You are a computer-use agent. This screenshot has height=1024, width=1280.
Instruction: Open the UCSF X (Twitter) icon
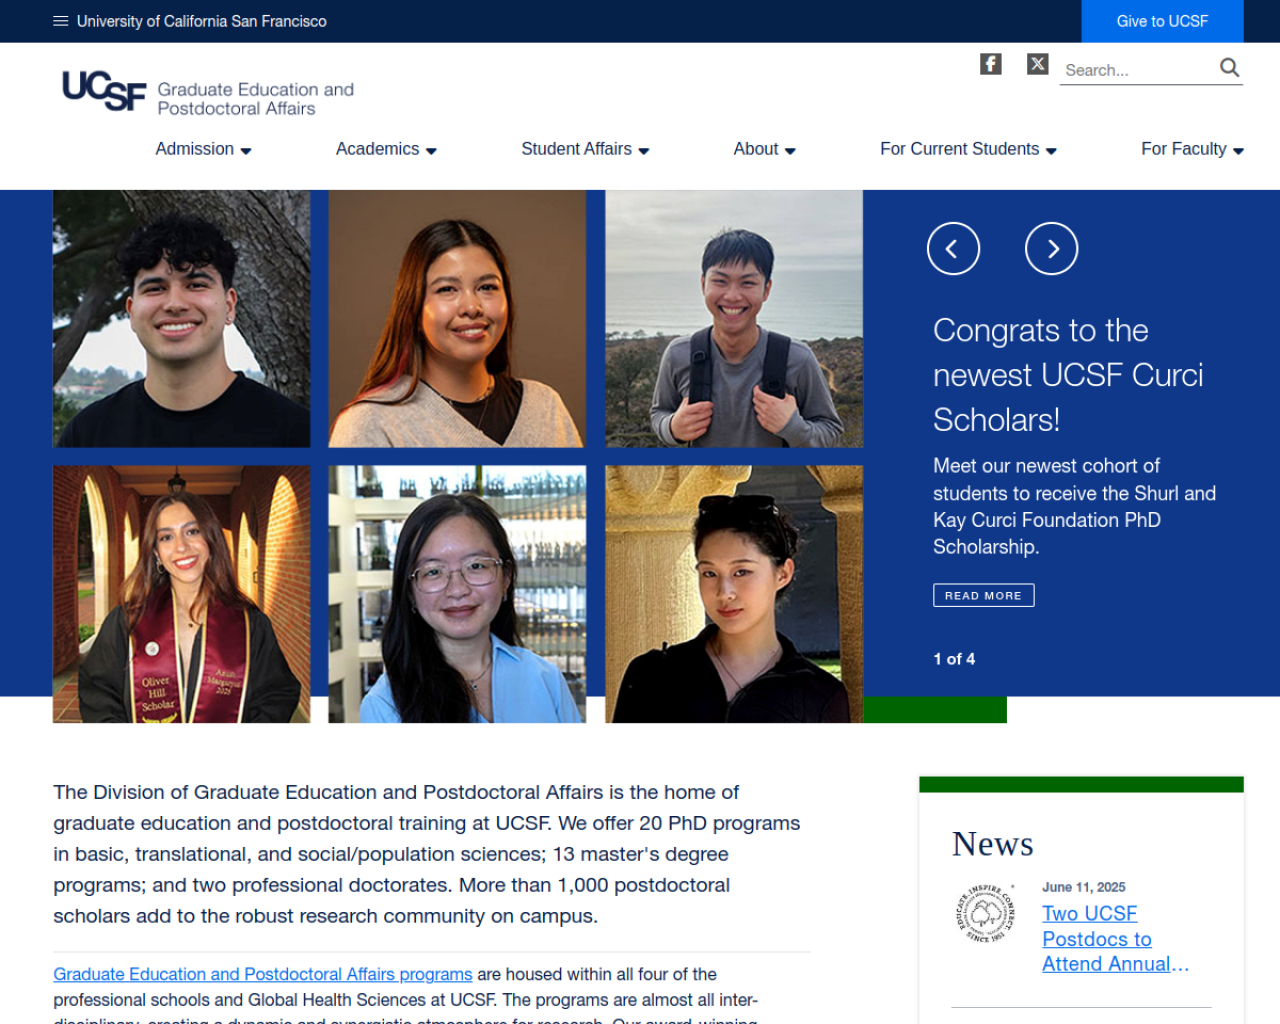(x=1038, y=64)
